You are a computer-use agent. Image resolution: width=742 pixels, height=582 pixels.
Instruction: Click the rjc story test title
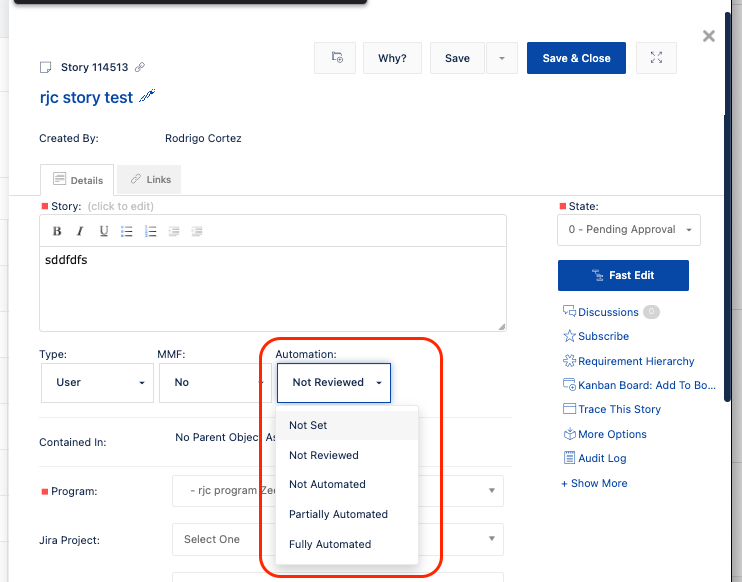[86, 97]
